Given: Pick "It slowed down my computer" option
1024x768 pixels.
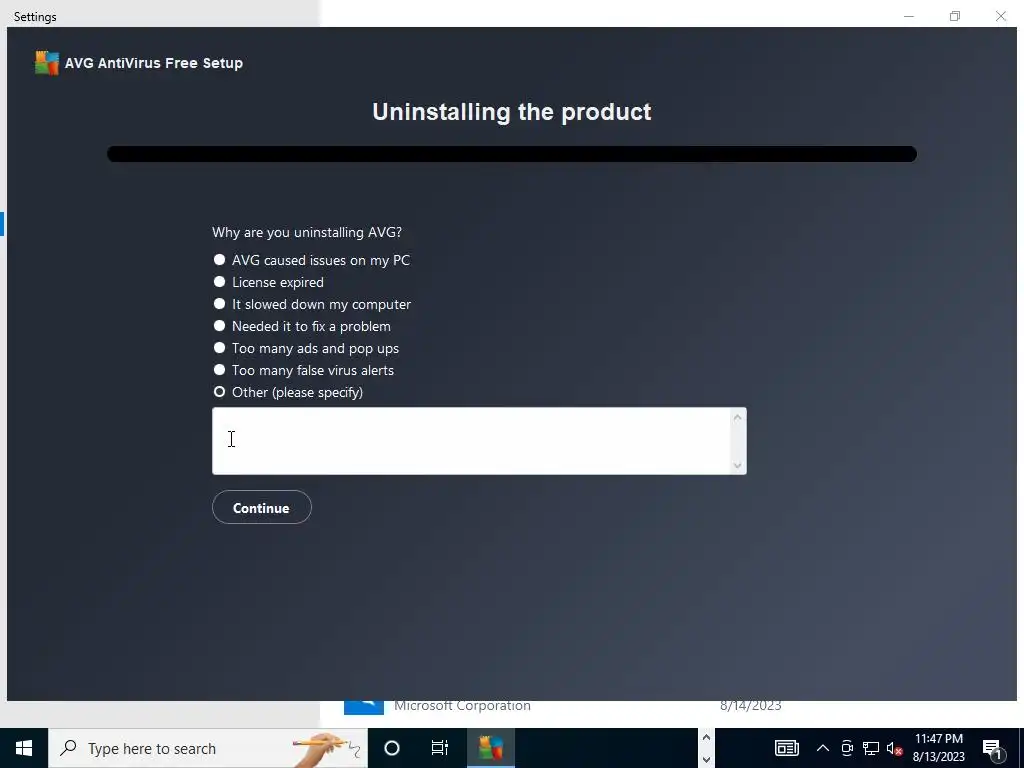Looking at the screenshot, I should (219, 304).
